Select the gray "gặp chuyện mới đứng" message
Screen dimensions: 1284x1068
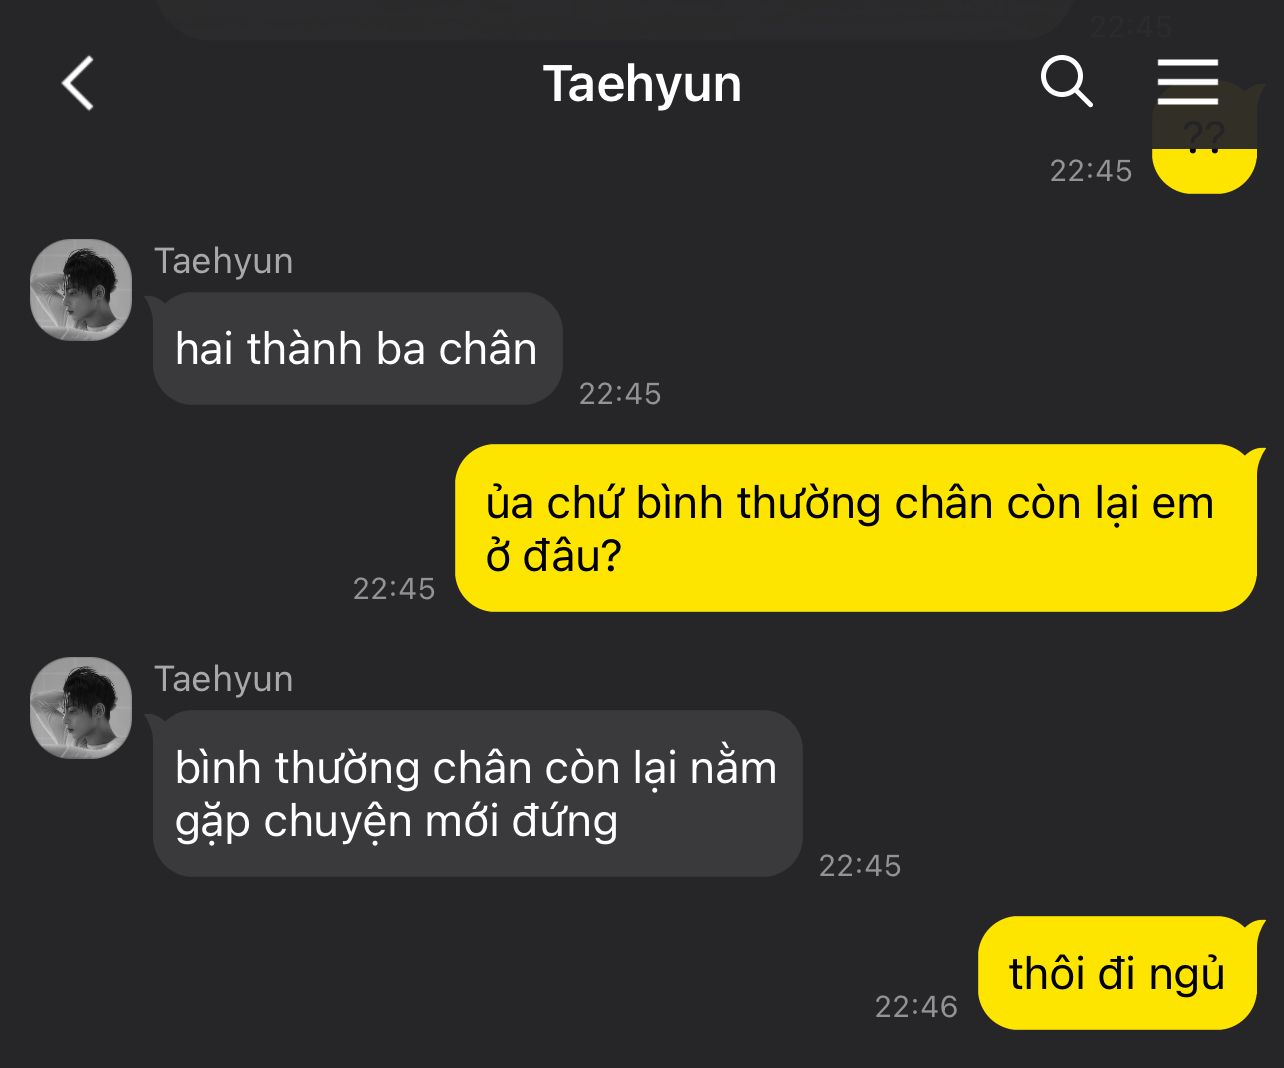[x=477, y=794]
